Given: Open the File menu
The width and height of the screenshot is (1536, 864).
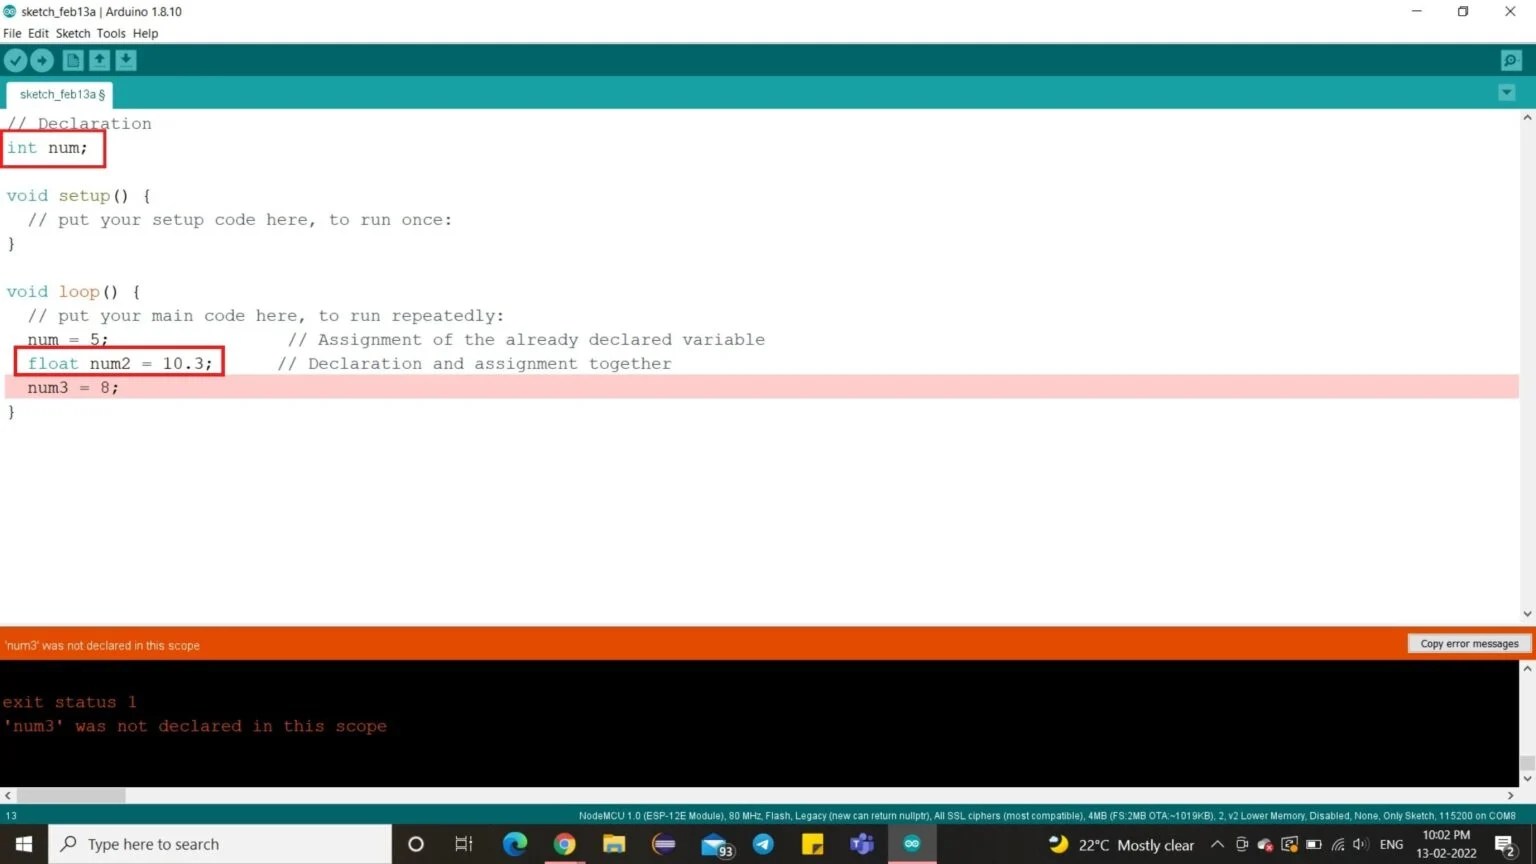Looking at the screenshot, I should pos(12,33).
